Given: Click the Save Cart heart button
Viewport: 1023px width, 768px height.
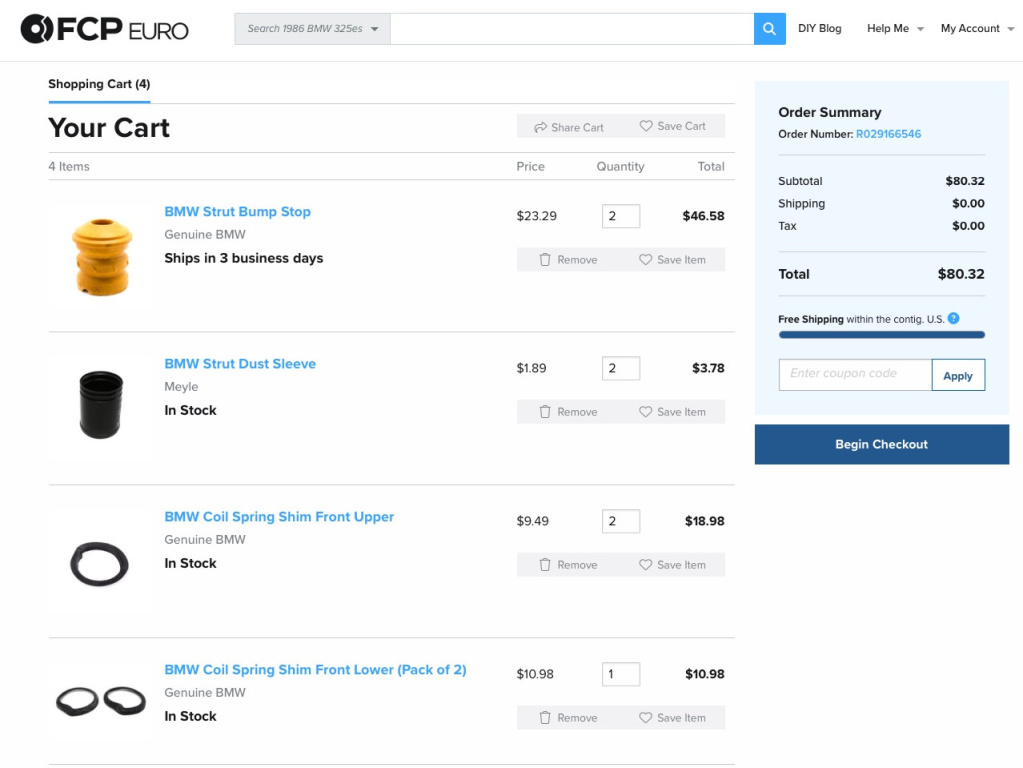Looking at the screenshot, I should [x=673, y=126].
